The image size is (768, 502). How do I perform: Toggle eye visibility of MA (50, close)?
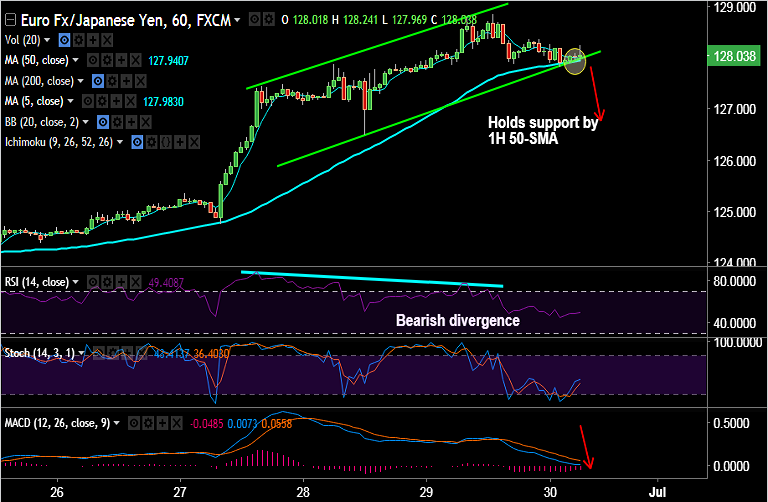(x=93, y=61)
